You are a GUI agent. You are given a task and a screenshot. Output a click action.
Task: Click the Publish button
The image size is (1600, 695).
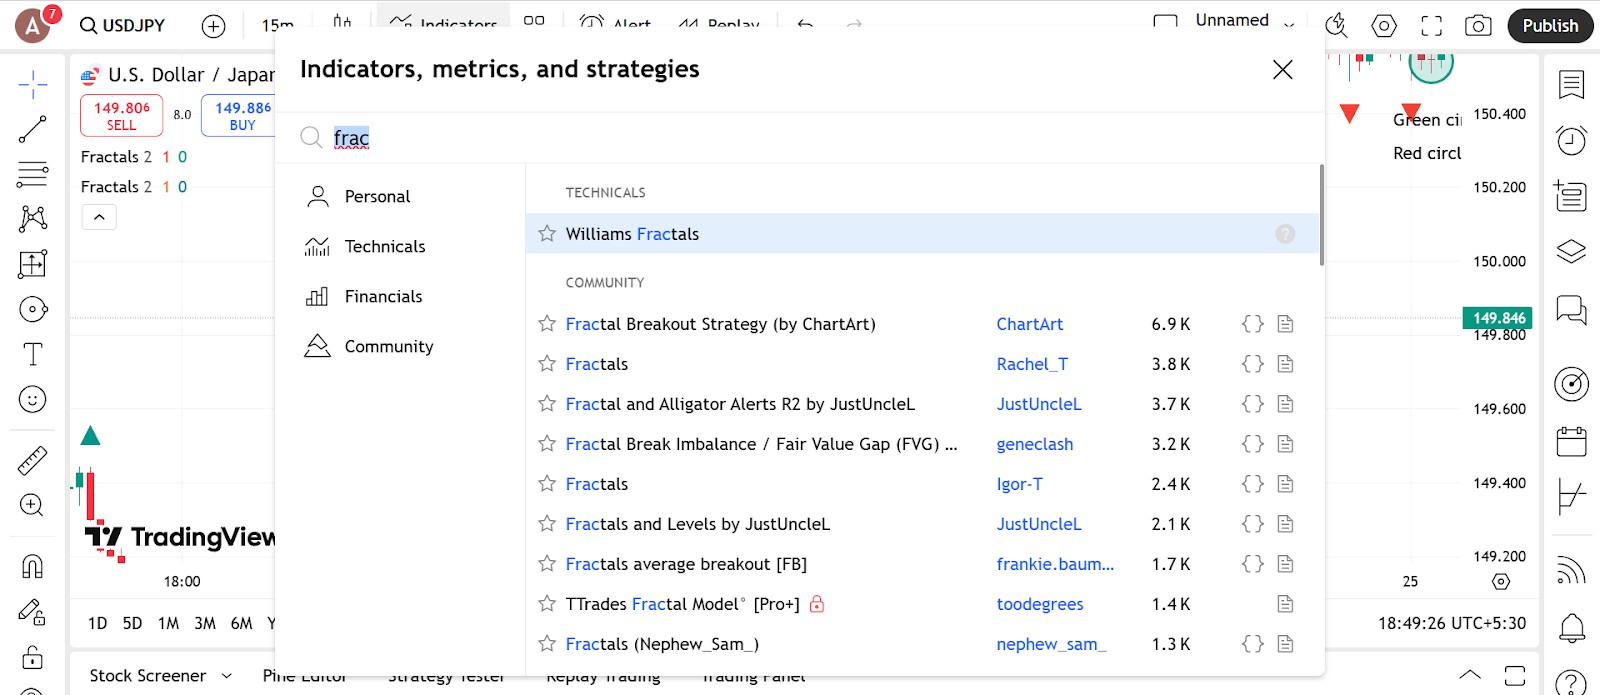(x=1550, y=26)
